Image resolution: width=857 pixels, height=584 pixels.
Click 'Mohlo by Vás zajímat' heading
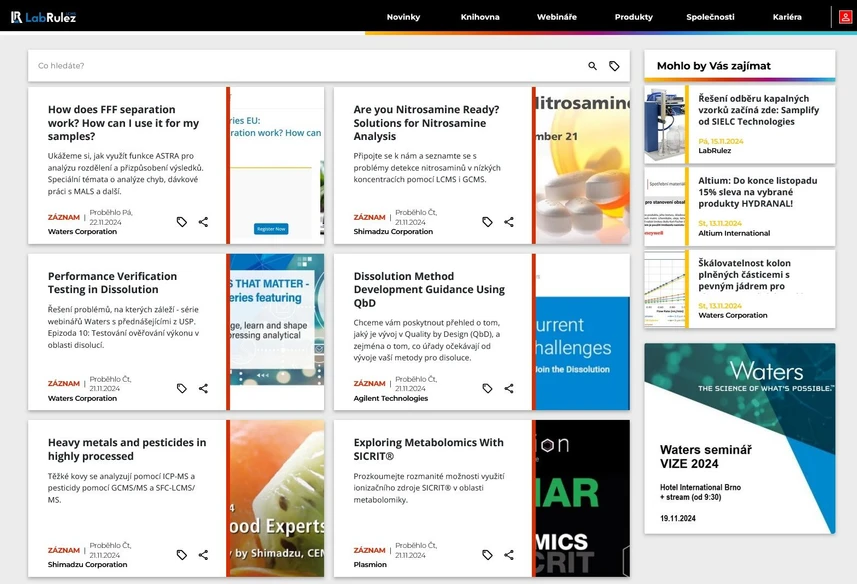tap(714, 66)
